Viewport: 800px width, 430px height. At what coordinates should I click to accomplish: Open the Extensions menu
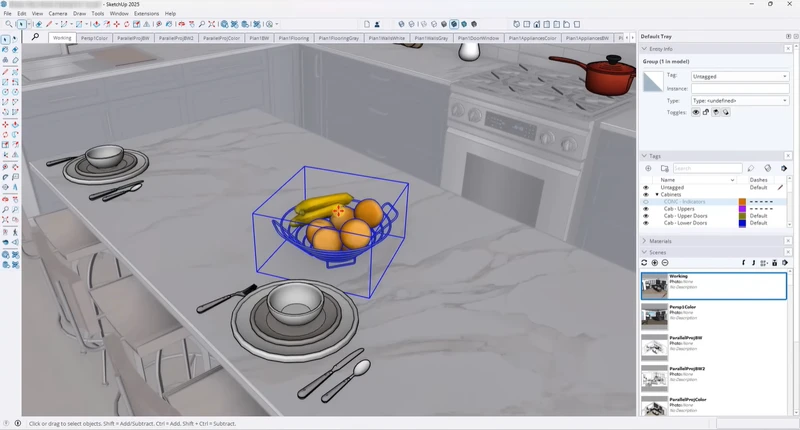pos(147,13)
